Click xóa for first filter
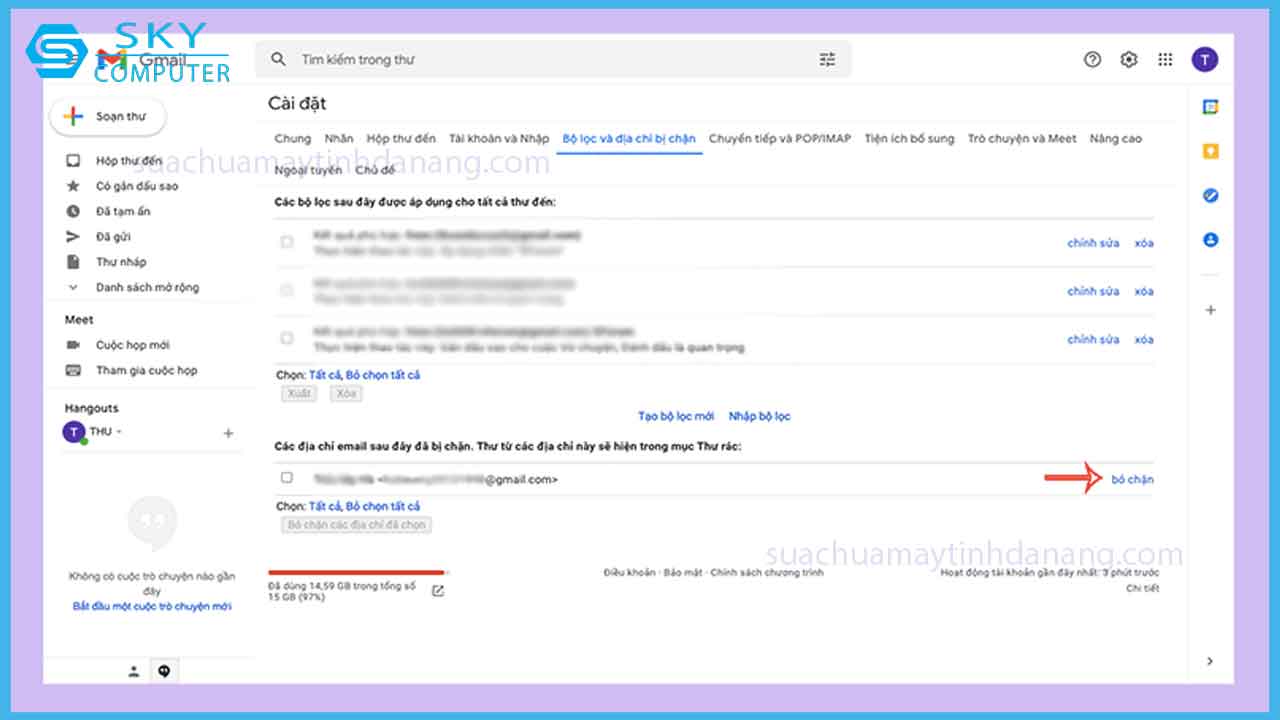Screen dimensions: 1280x720 pyautogui.click(x=1144, y=243)
